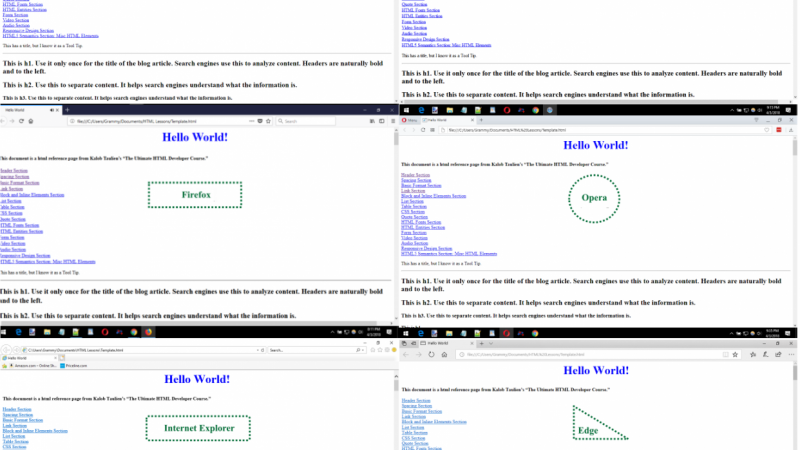Open the Firefox Library icon
The image size is (800, 450).
click(x=372, y=121)
